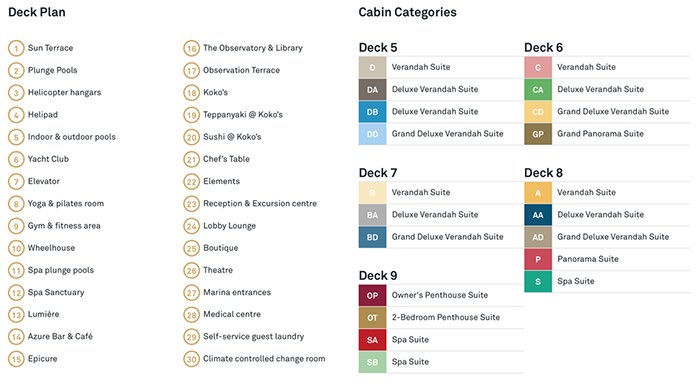
Task: Click the Reception & Excursion centre label
Action: pyautogui.click(x=260, y=203)
